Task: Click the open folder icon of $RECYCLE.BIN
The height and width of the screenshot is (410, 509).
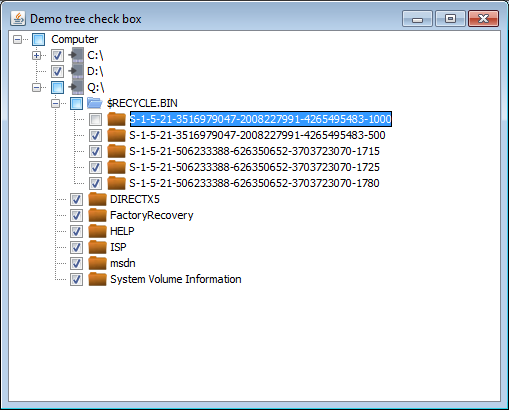Action: point(95,103)
